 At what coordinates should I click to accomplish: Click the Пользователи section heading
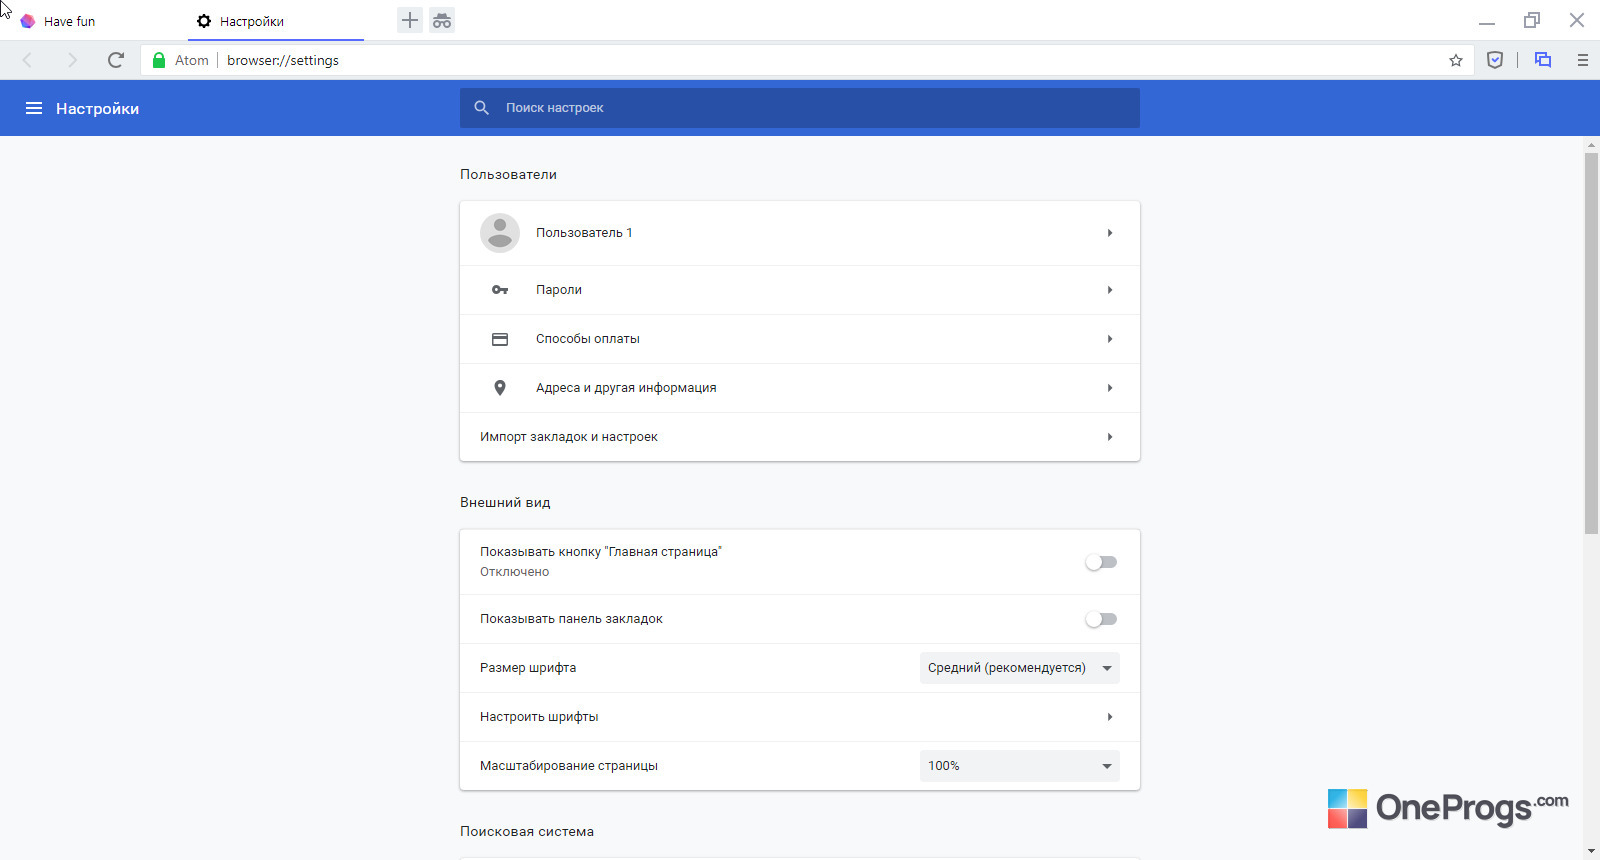point(508,174)
